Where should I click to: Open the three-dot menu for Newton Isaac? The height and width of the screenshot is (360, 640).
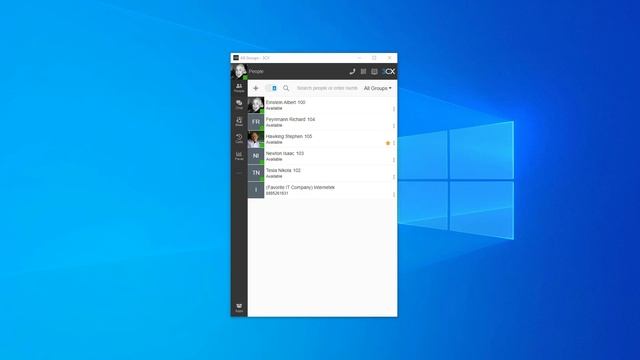394,160
